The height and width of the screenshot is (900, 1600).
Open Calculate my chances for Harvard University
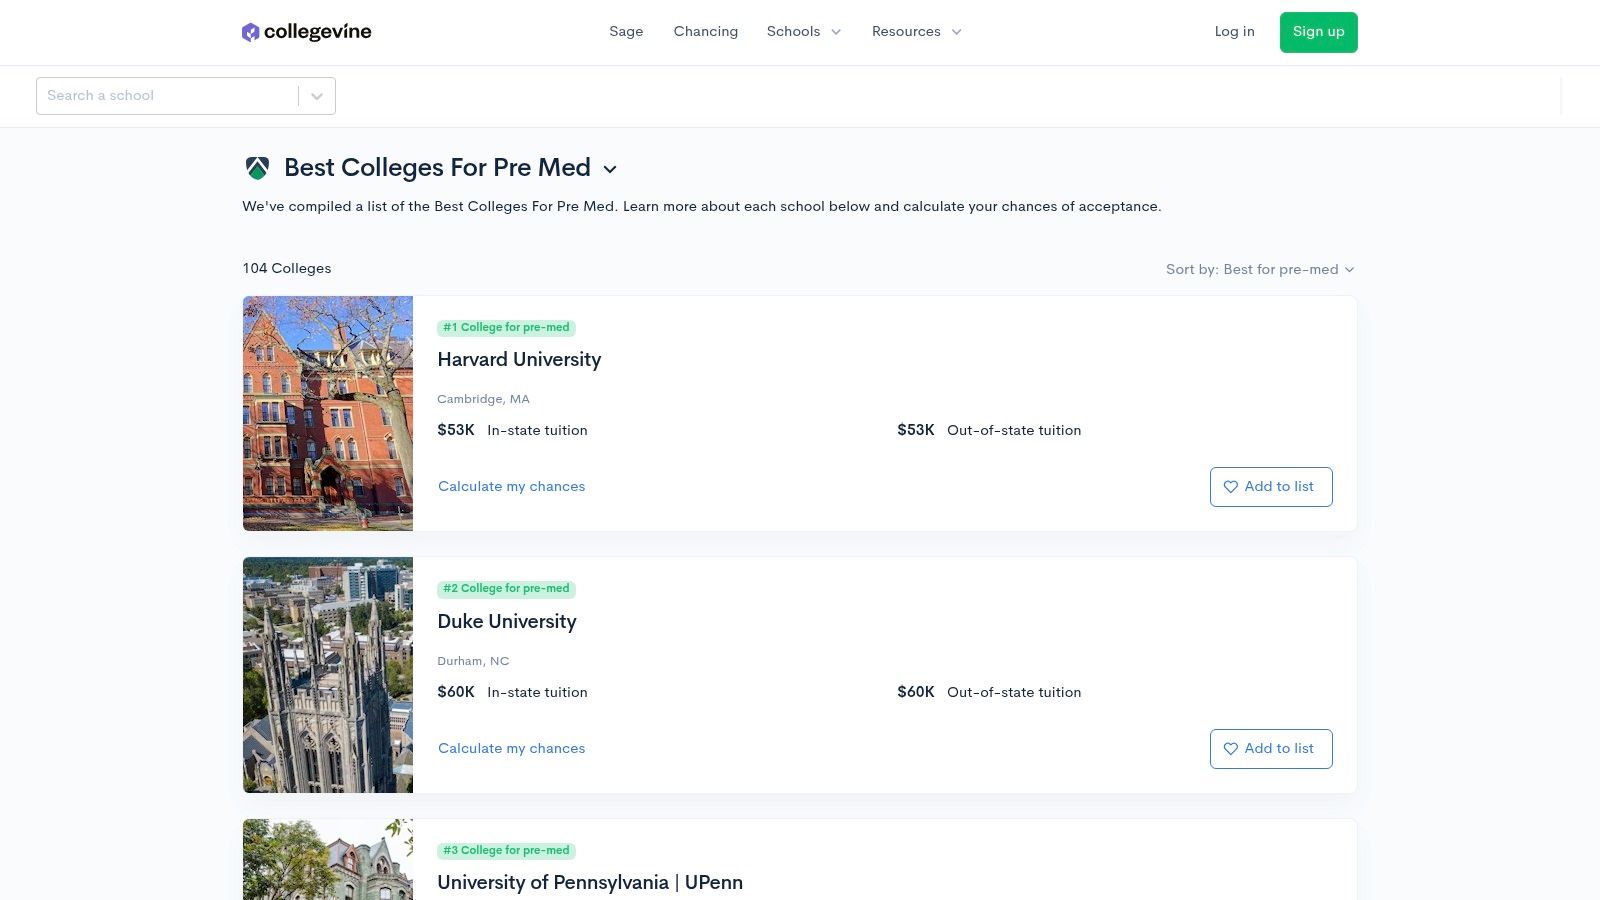[x=511, y=486]
